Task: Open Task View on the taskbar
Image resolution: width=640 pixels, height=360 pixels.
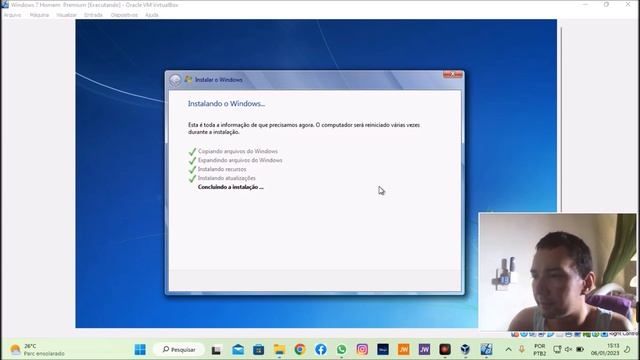Action: tap(216, 350)
